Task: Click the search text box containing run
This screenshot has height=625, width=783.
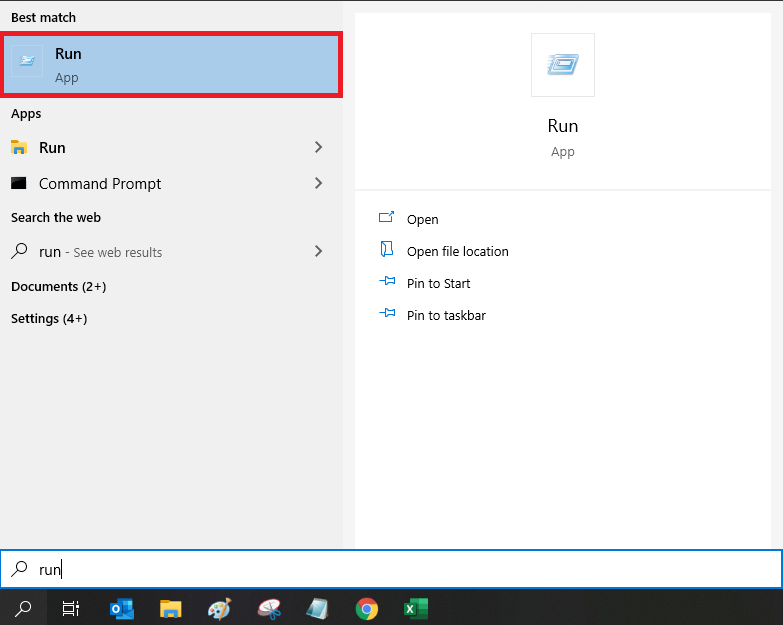Action: pos(400,569)
